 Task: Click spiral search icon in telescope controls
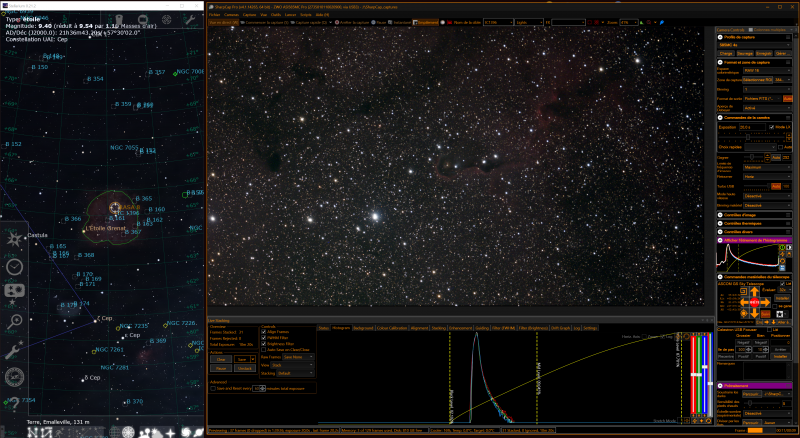[x=744, y=291]
